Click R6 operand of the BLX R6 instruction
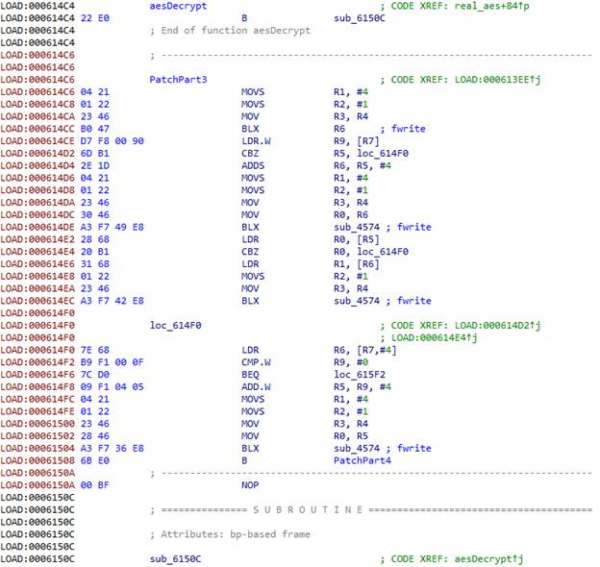This screenshot has width=600, height=567. coord(338,129)
